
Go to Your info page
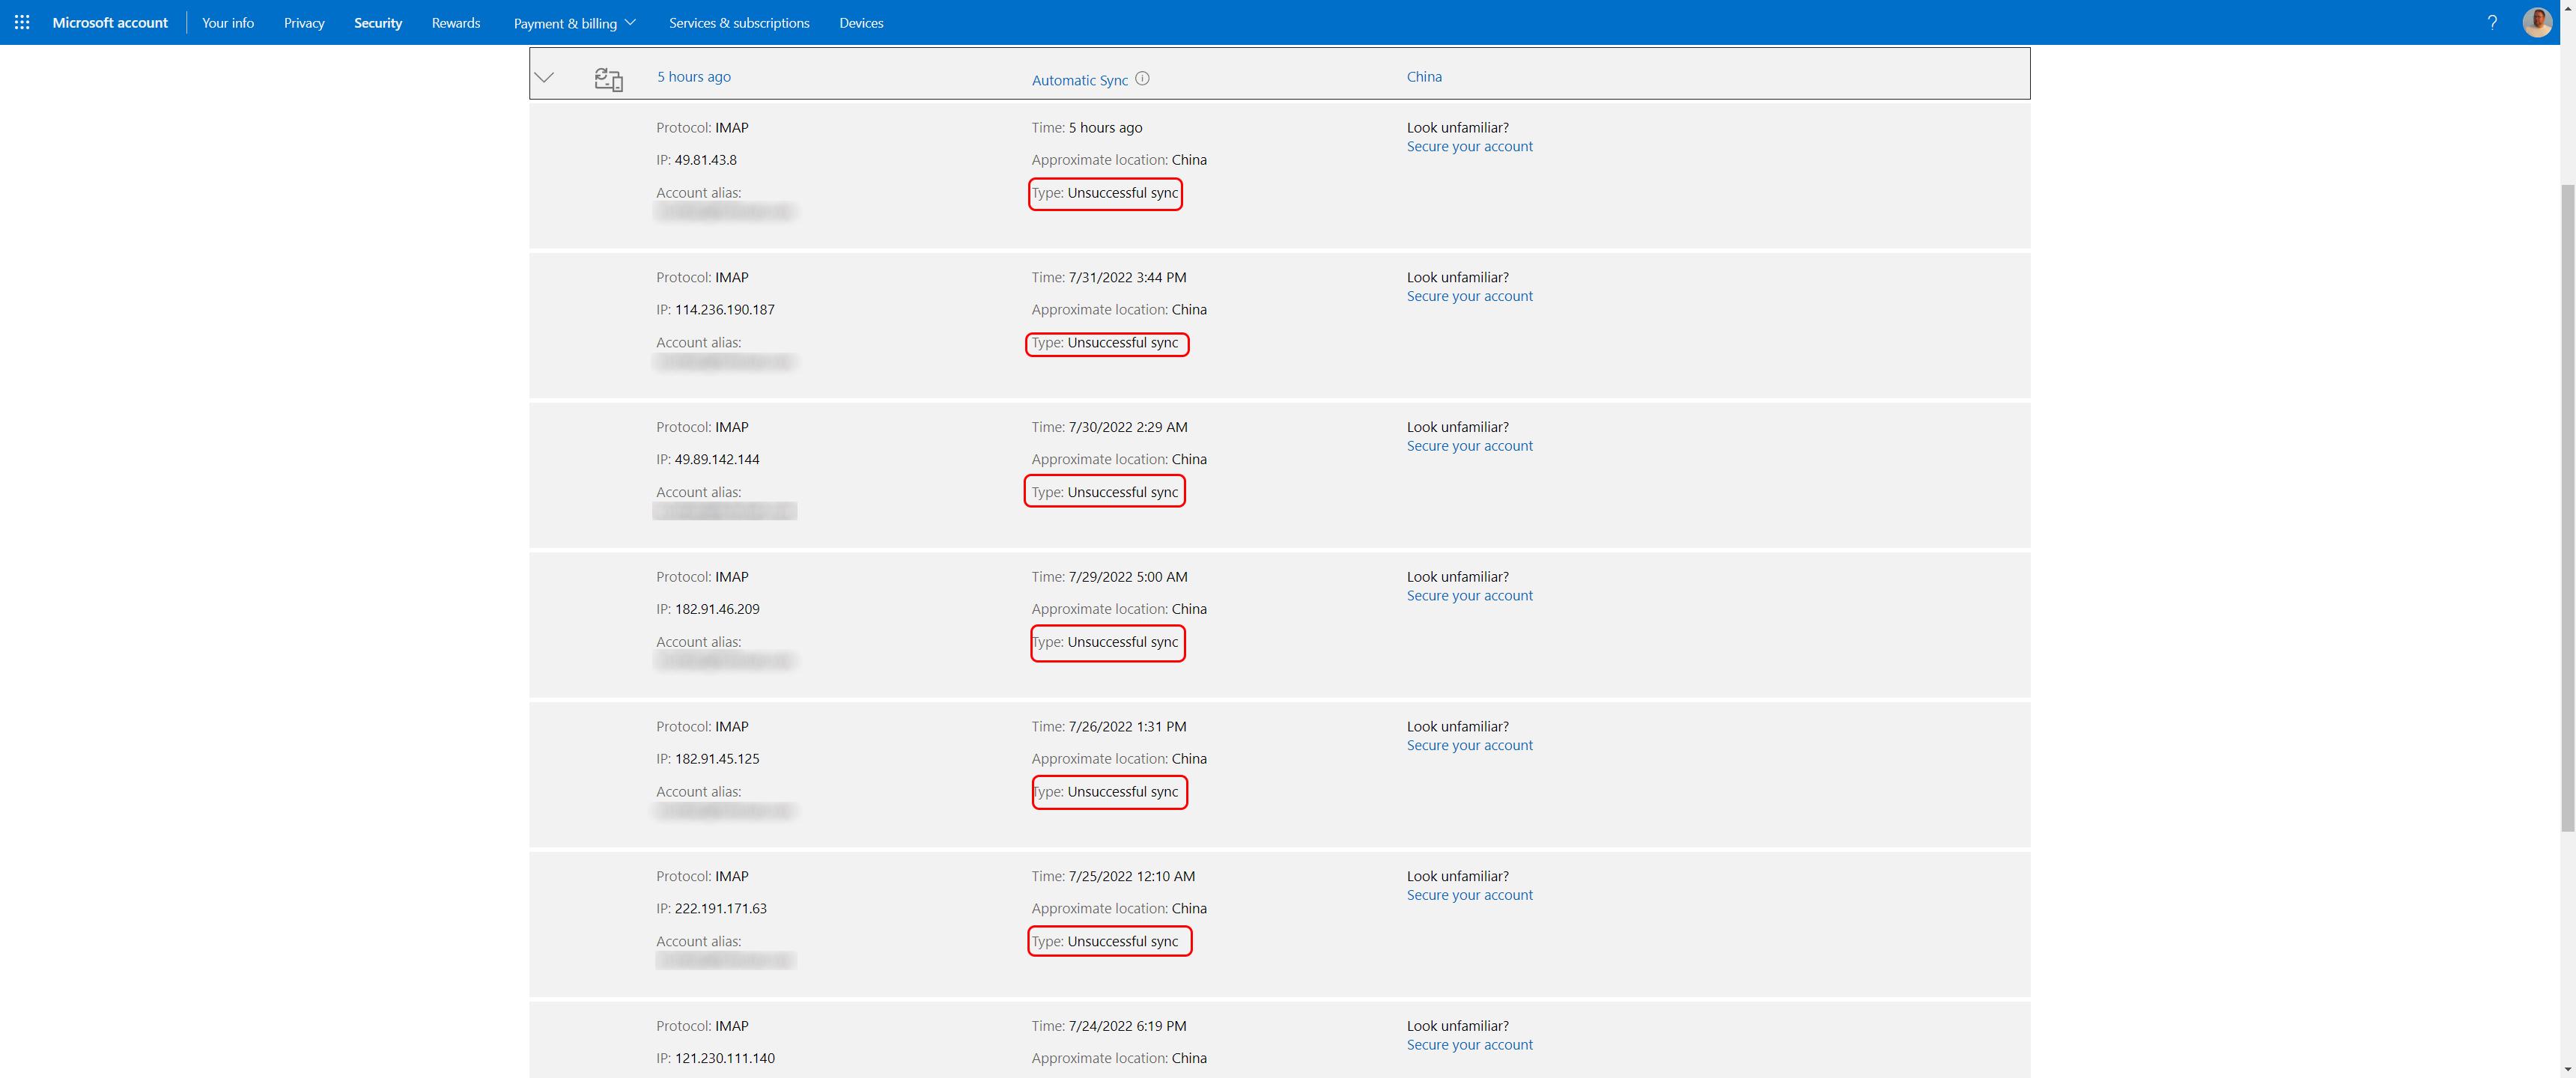coord(227,23)
